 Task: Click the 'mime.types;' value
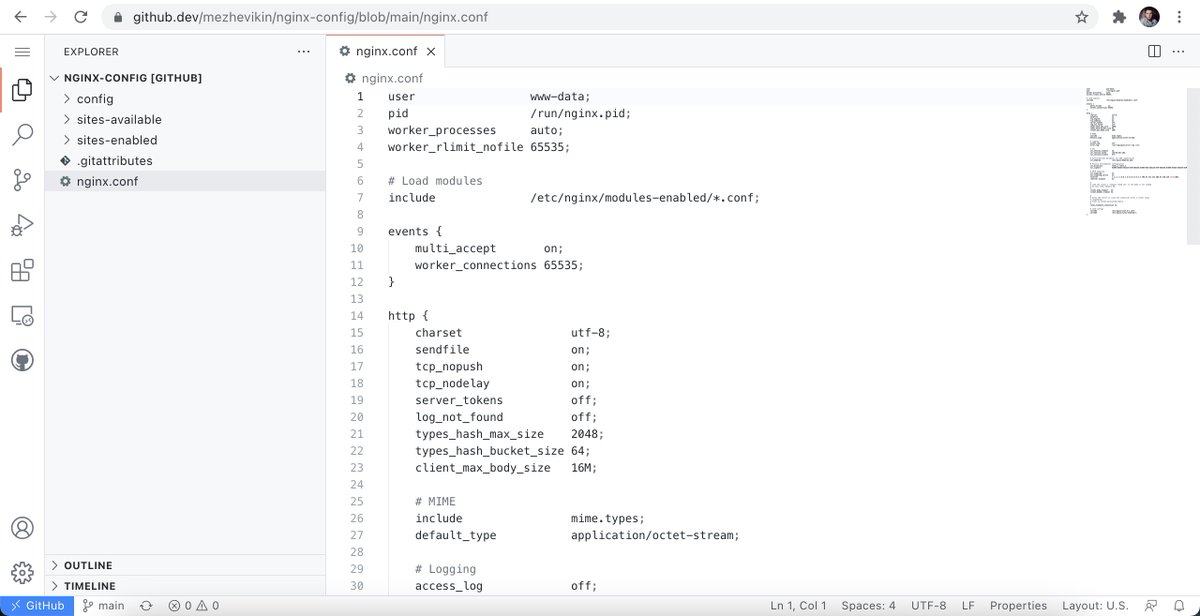pos(608,518)
